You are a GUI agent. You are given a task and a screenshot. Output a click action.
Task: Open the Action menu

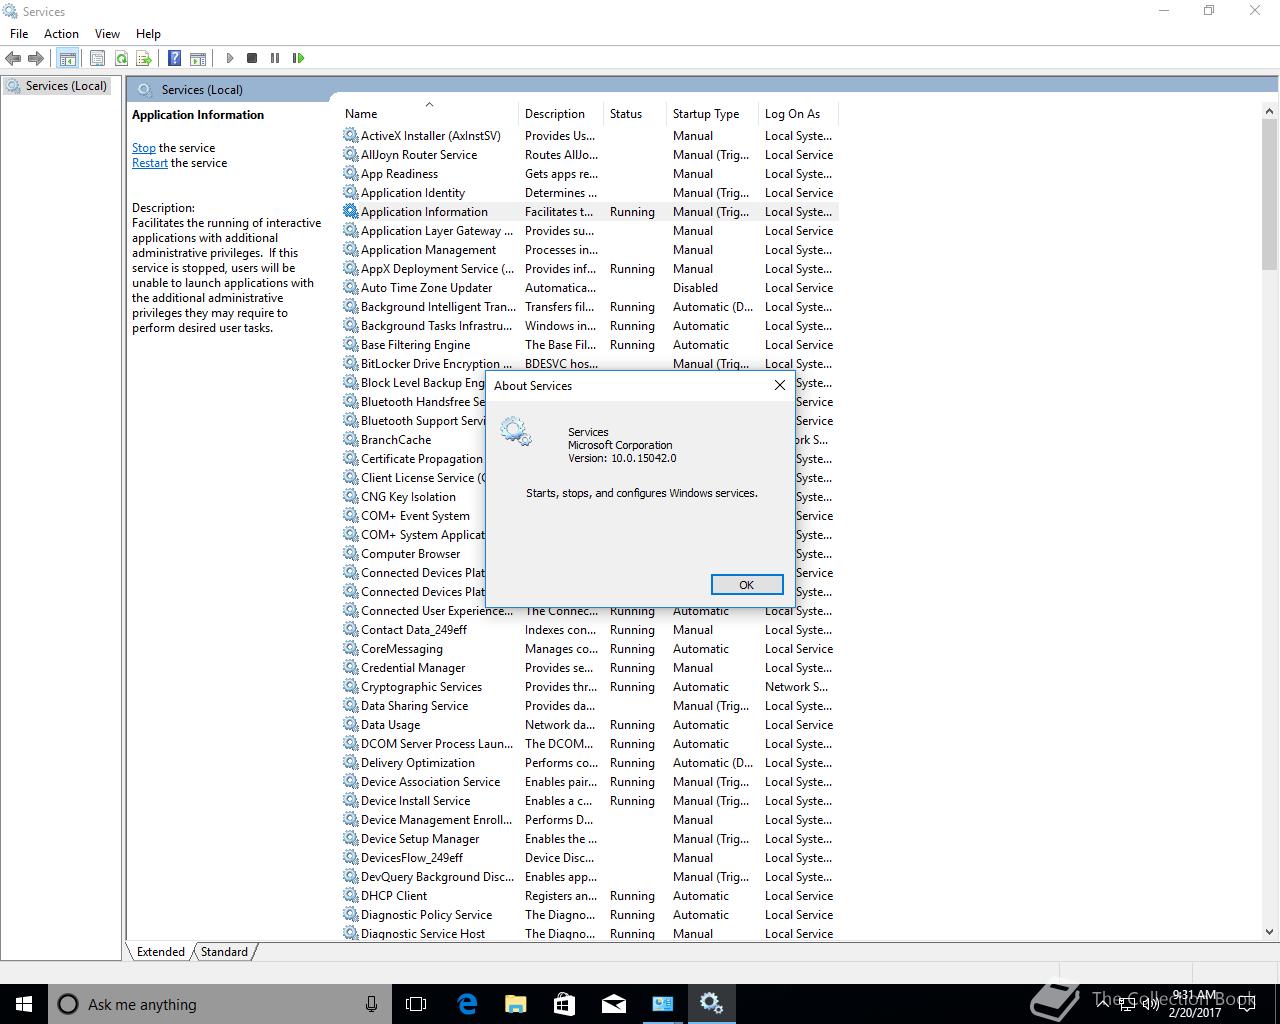pyautogui.click(x=61, y=33)
